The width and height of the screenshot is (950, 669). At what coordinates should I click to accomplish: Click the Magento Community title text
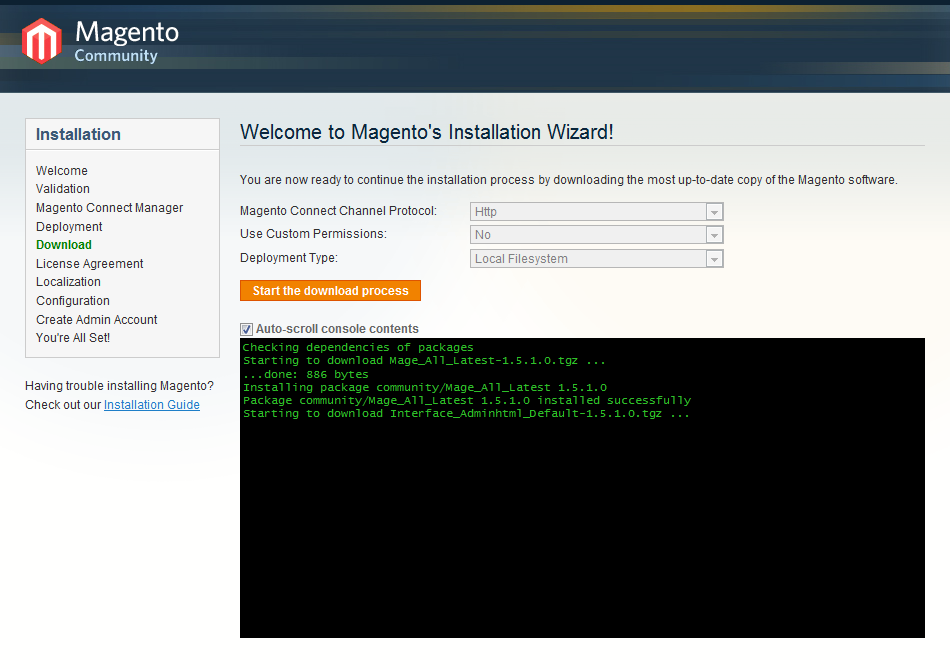(127, 41)
